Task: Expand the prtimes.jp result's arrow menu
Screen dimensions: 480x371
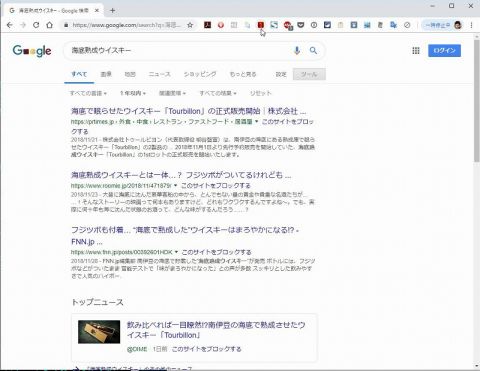Action: coord(256,122)
